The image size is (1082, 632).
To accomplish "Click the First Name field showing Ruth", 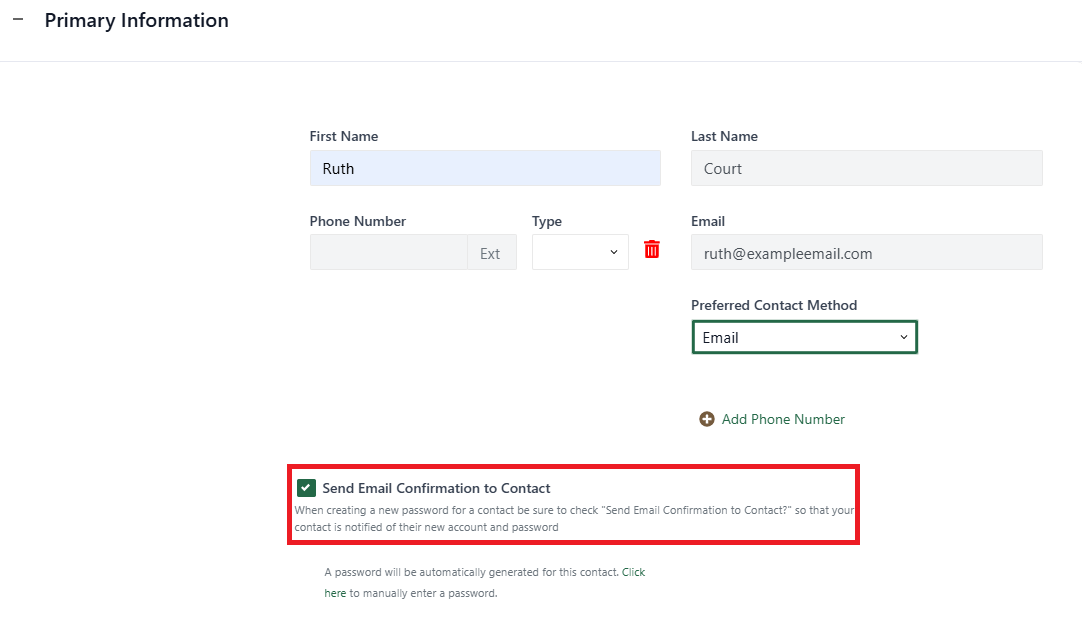I will [x=485, y=168].
